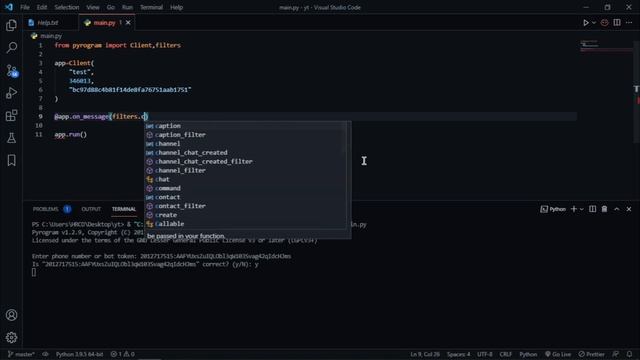This screenshot has height=360, width=640.
Task: Close the terminal panel
Action: (x=629, y=209)
